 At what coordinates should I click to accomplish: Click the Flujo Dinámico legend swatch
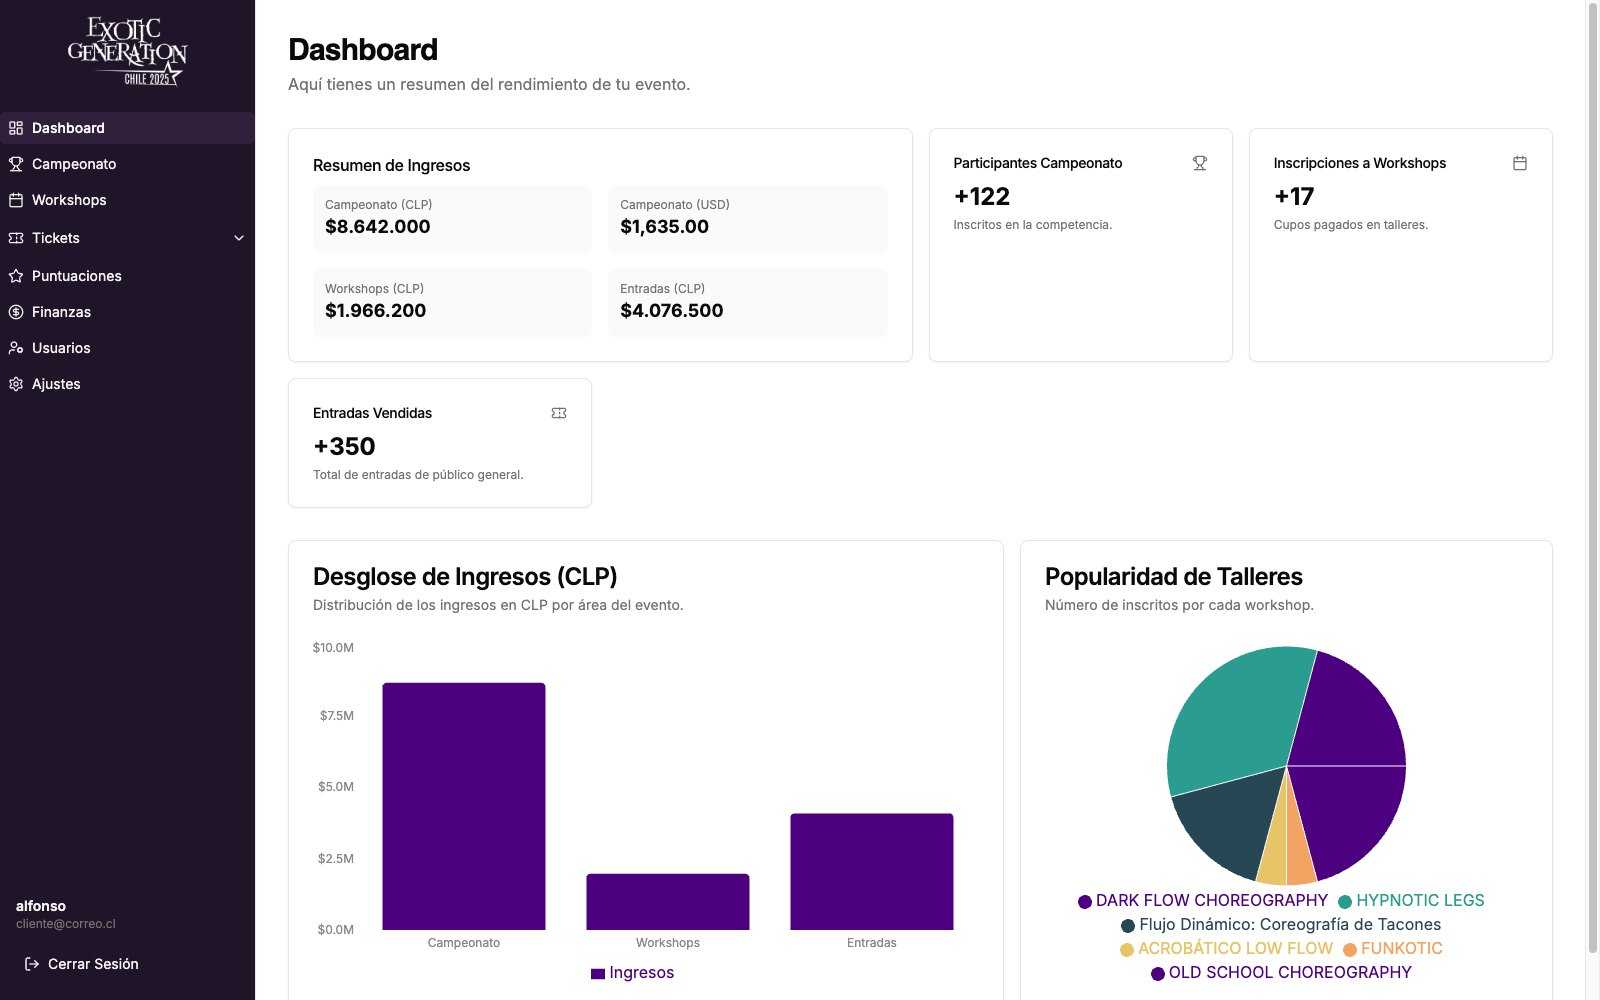coord(1128,926)
